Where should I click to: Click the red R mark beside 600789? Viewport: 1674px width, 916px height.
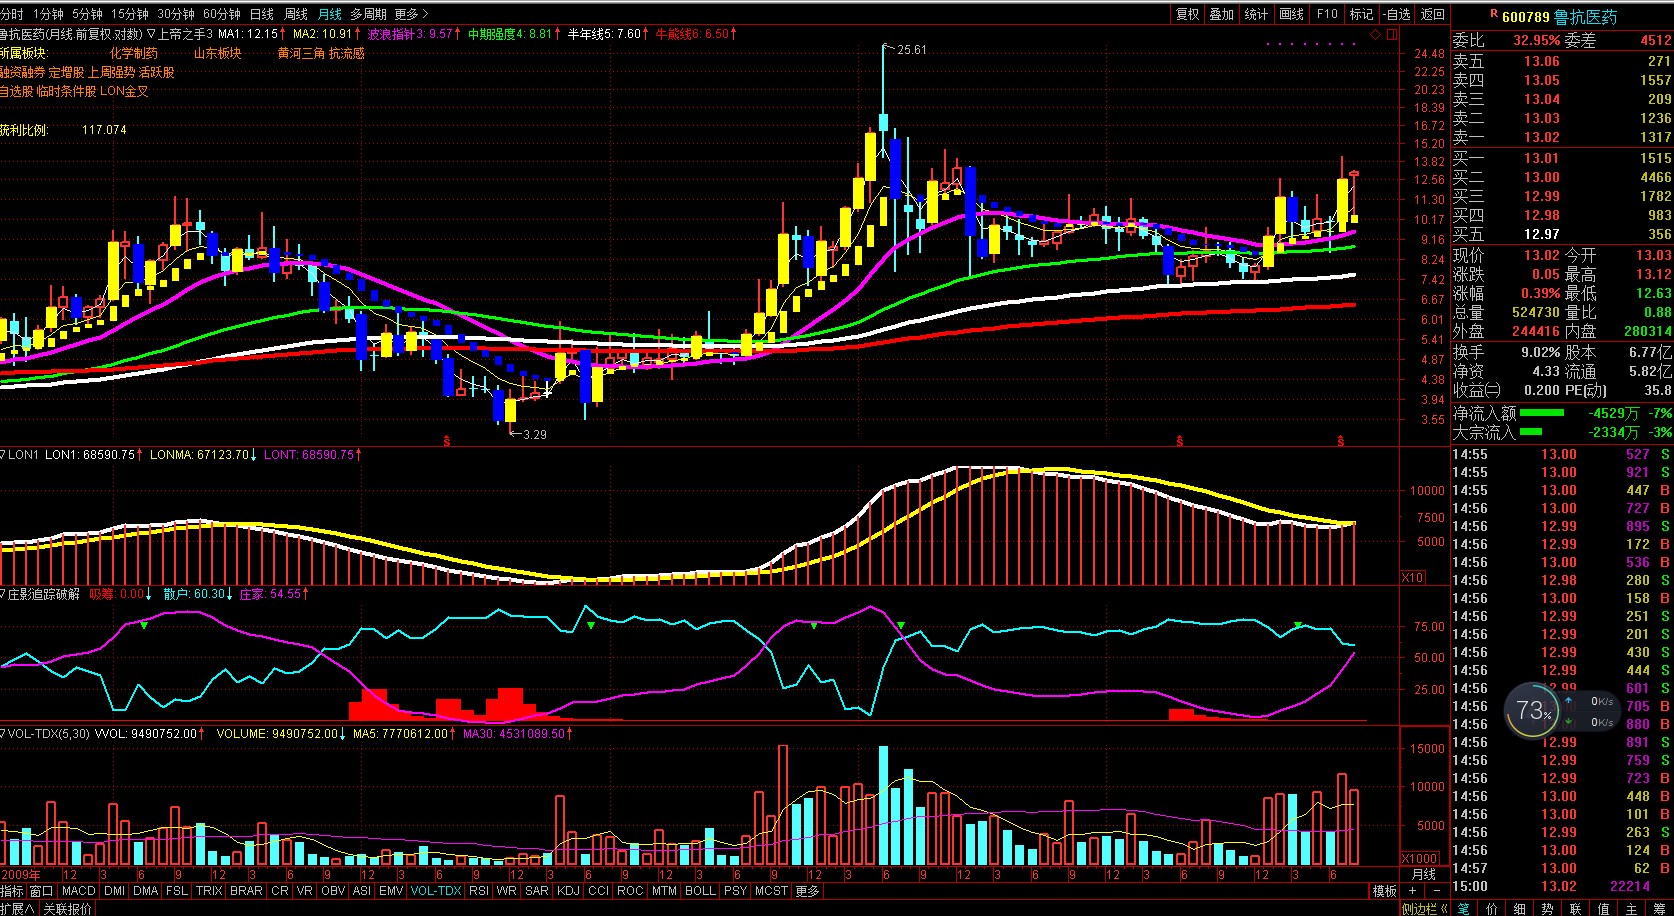tap(1494, 14)
